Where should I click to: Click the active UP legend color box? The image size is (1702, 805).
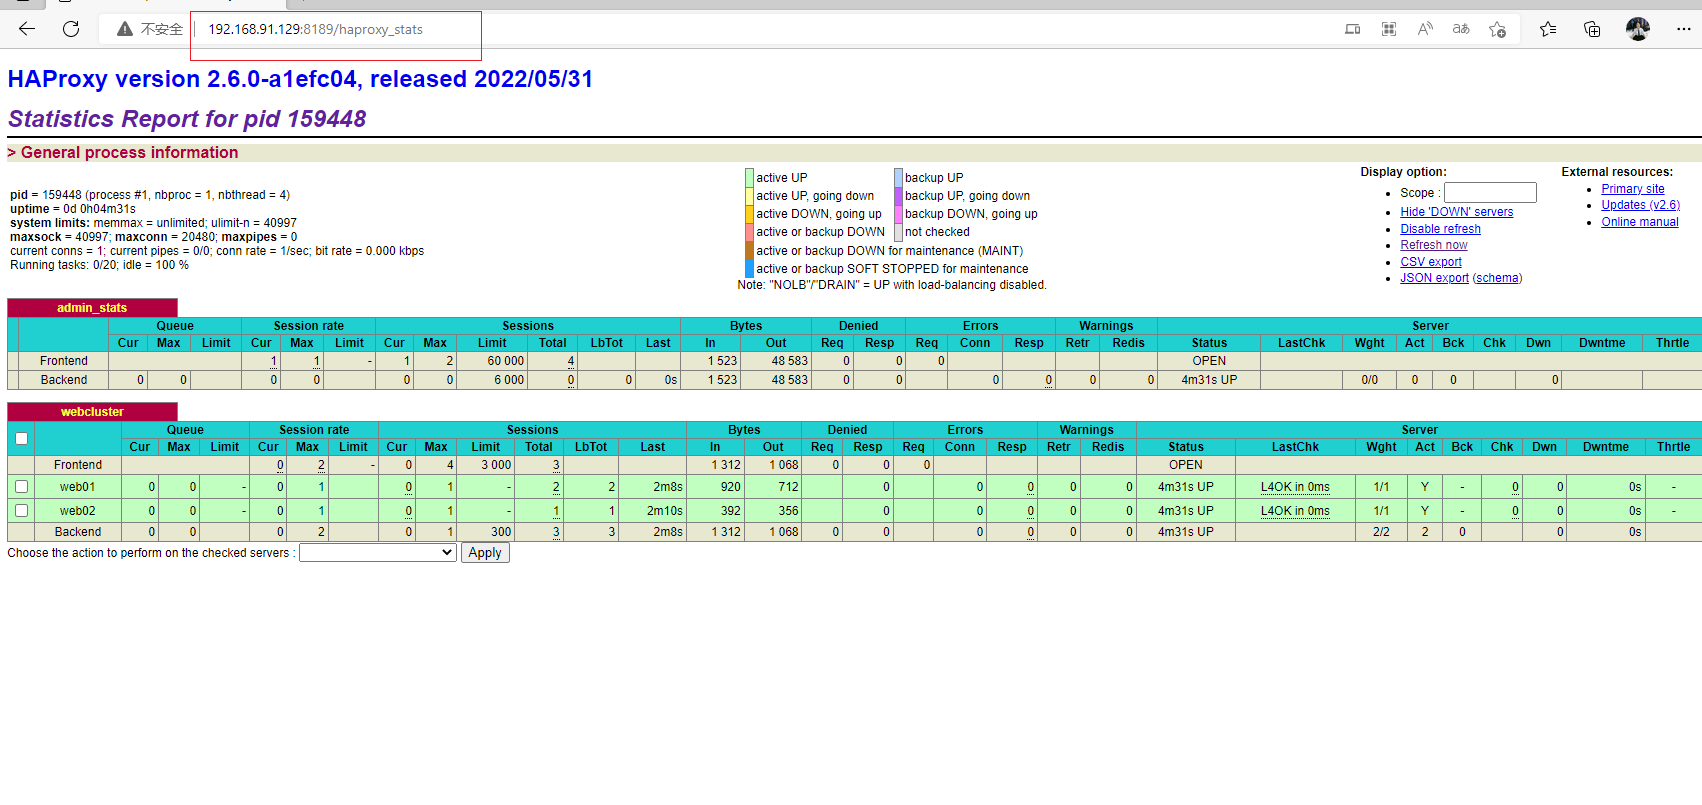pyautogui.click(x=749, y=178)
